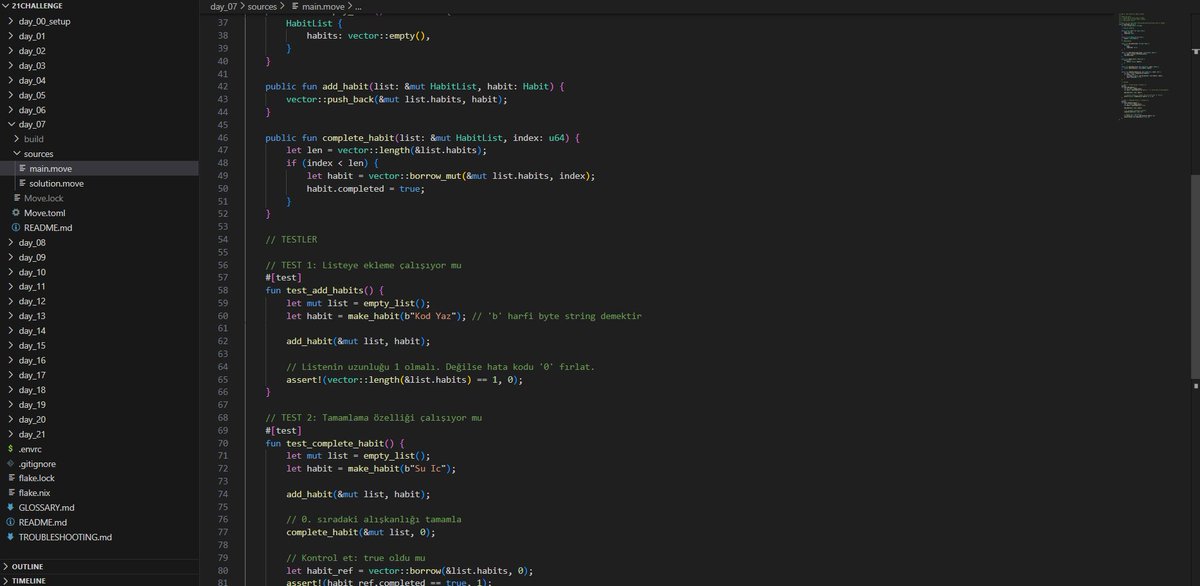Click the diamond icon beside .gitignore
The image size is (1200, 586).
10,464
